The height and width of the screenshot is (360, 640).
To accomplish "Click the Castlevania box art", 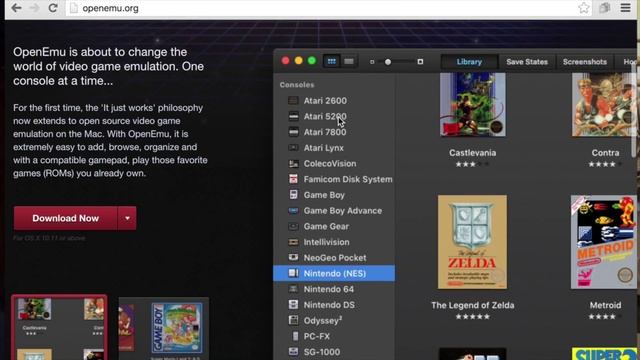I will (x=473, y=104).
